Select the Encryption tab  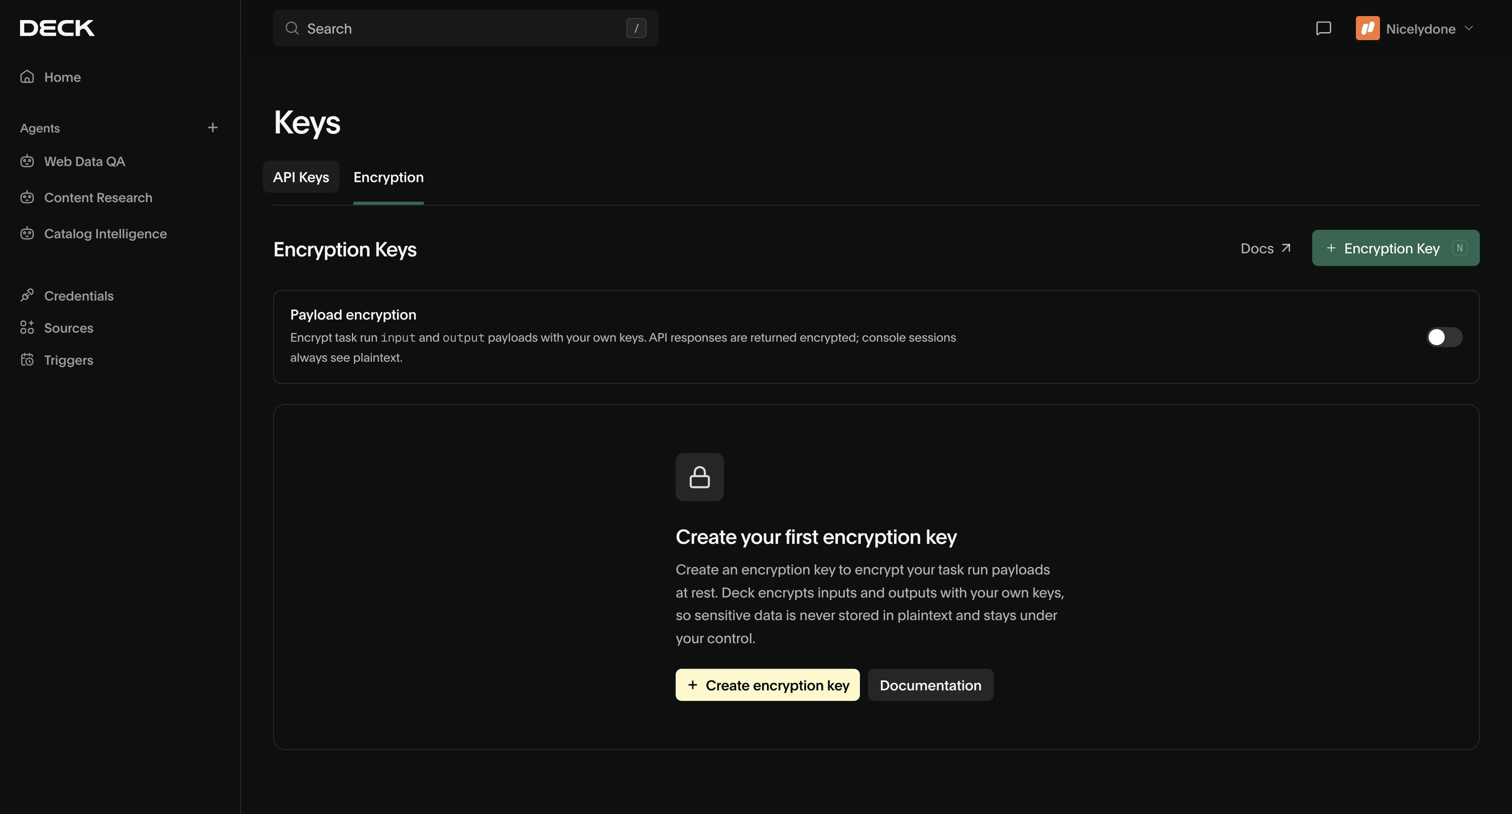coord(388,177)
